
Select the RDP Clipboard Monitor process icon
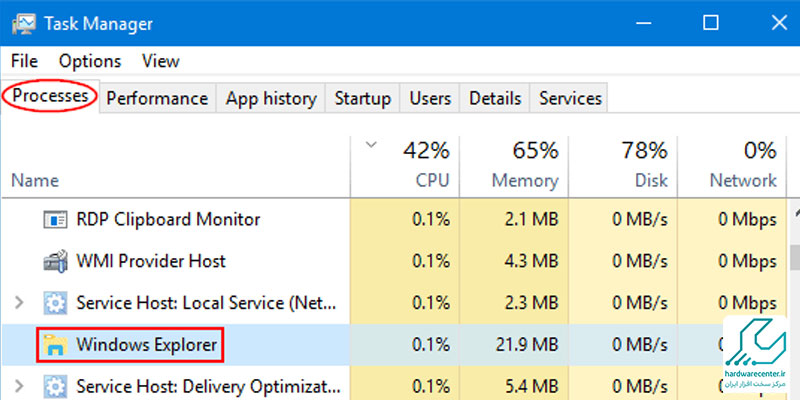(x=55, y=220)
